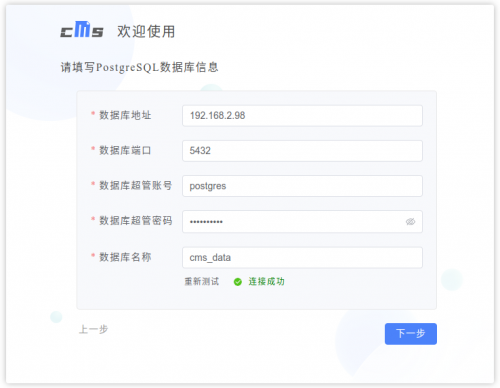Screen dimensions: 500x388
Task: Click the 数据库端口 label
Action: (125, 150)
